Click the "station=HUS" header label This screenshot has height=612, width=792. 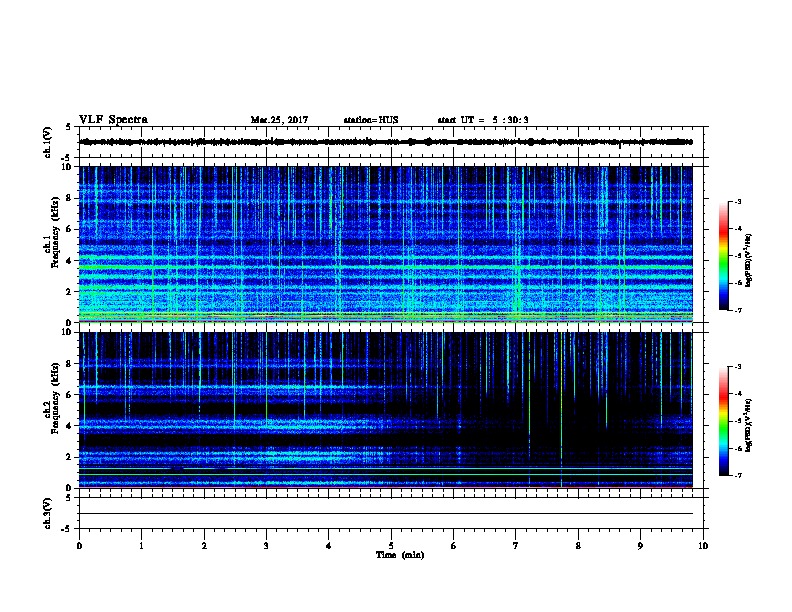coord(371,120)
